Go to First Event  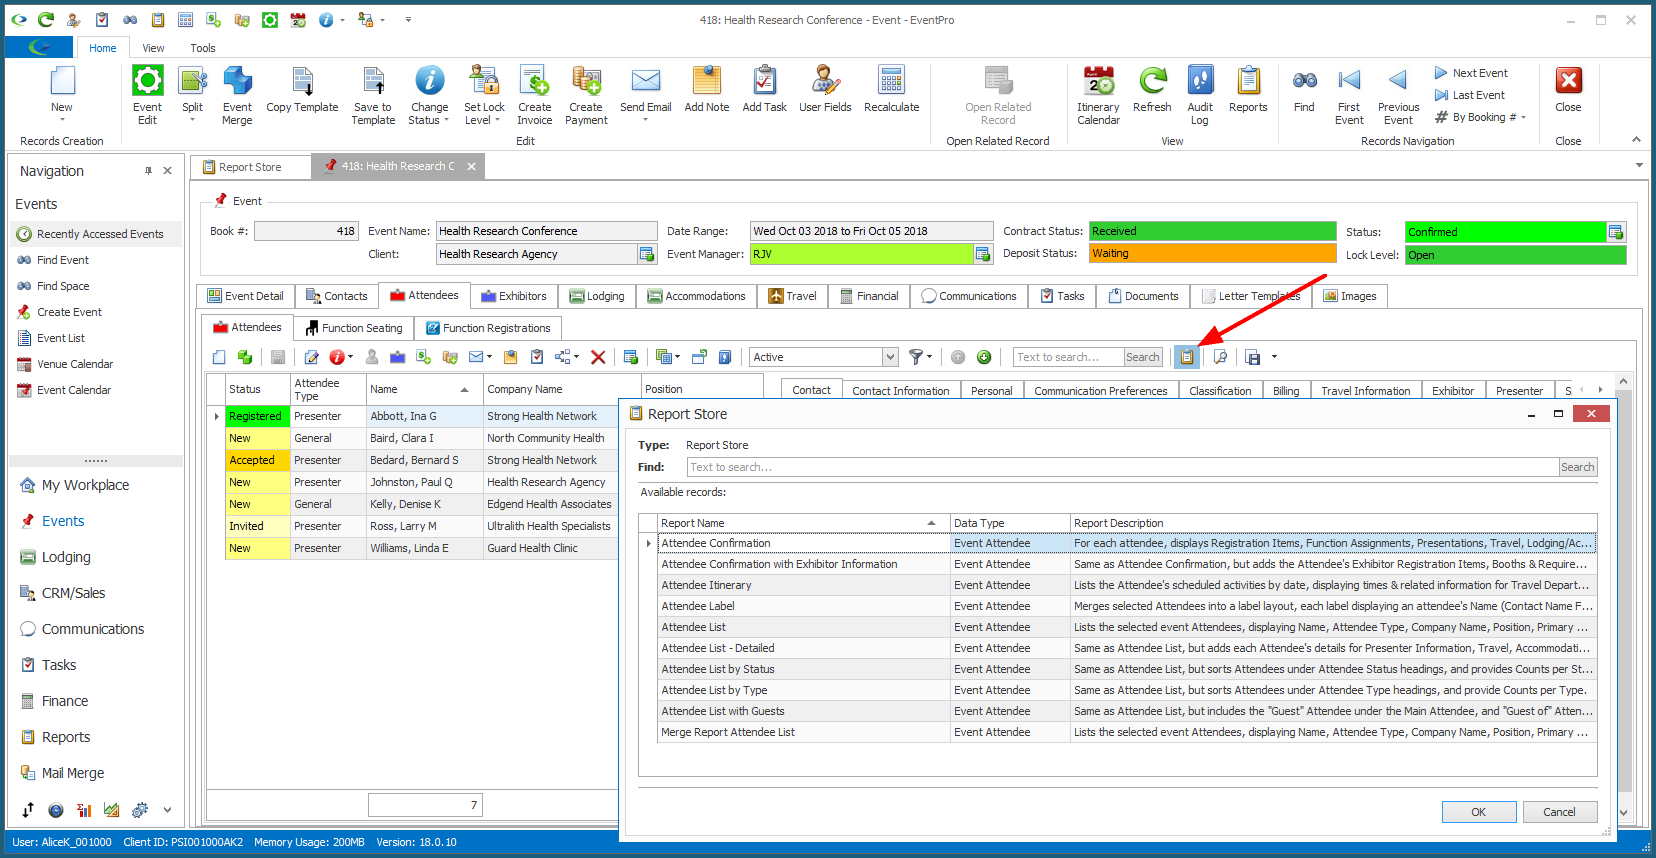[x=1349, y=95]
